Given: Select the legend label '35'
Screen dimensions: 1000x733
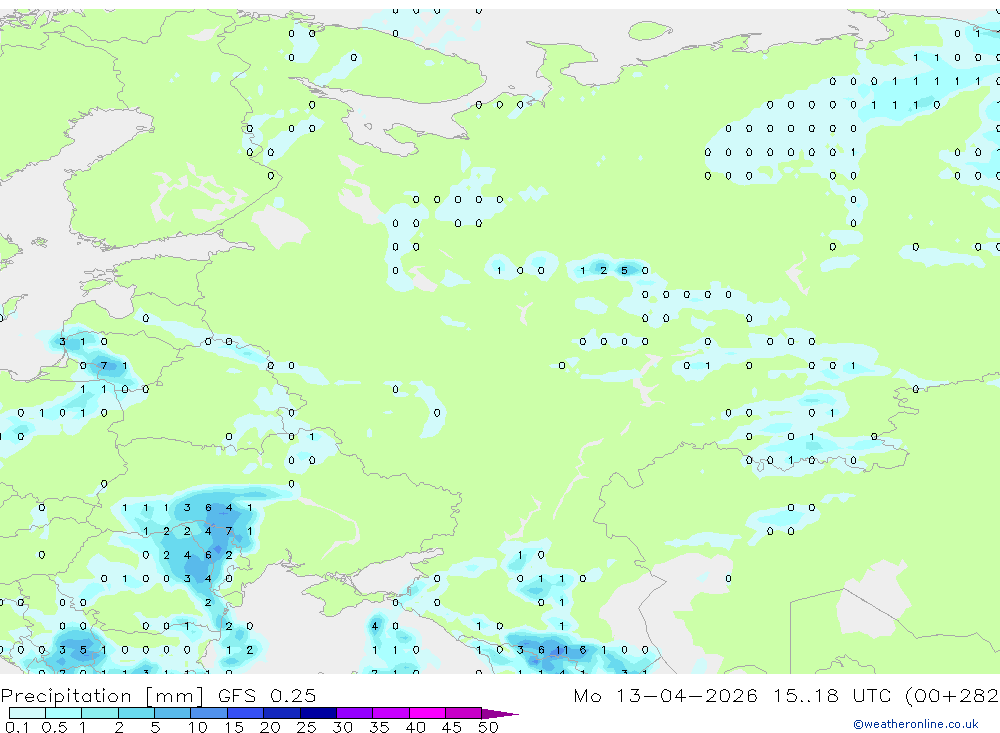Looking at the screenshot, I should 379,727.
